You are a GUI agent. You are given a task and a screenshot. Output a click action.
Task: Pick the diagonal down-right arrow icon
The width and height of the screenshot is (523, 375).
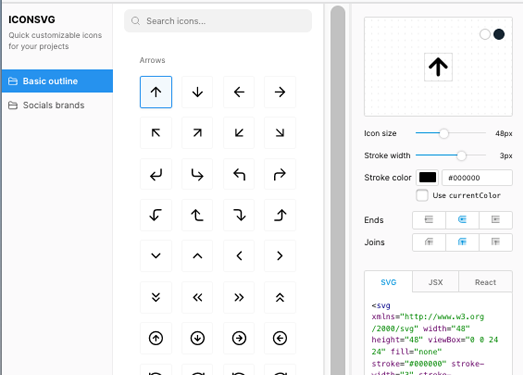pos(280,133)
